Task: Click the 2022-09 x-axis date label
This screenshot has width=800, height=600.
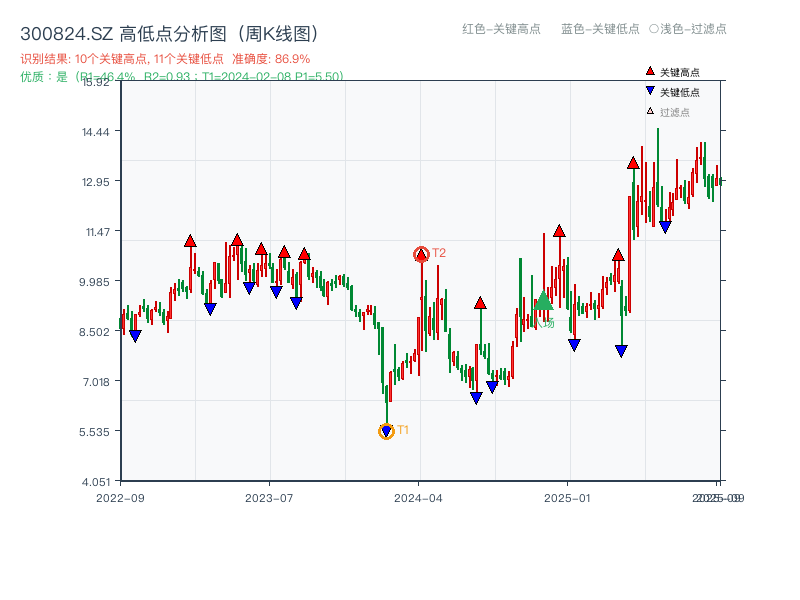Action: point(120,498)
